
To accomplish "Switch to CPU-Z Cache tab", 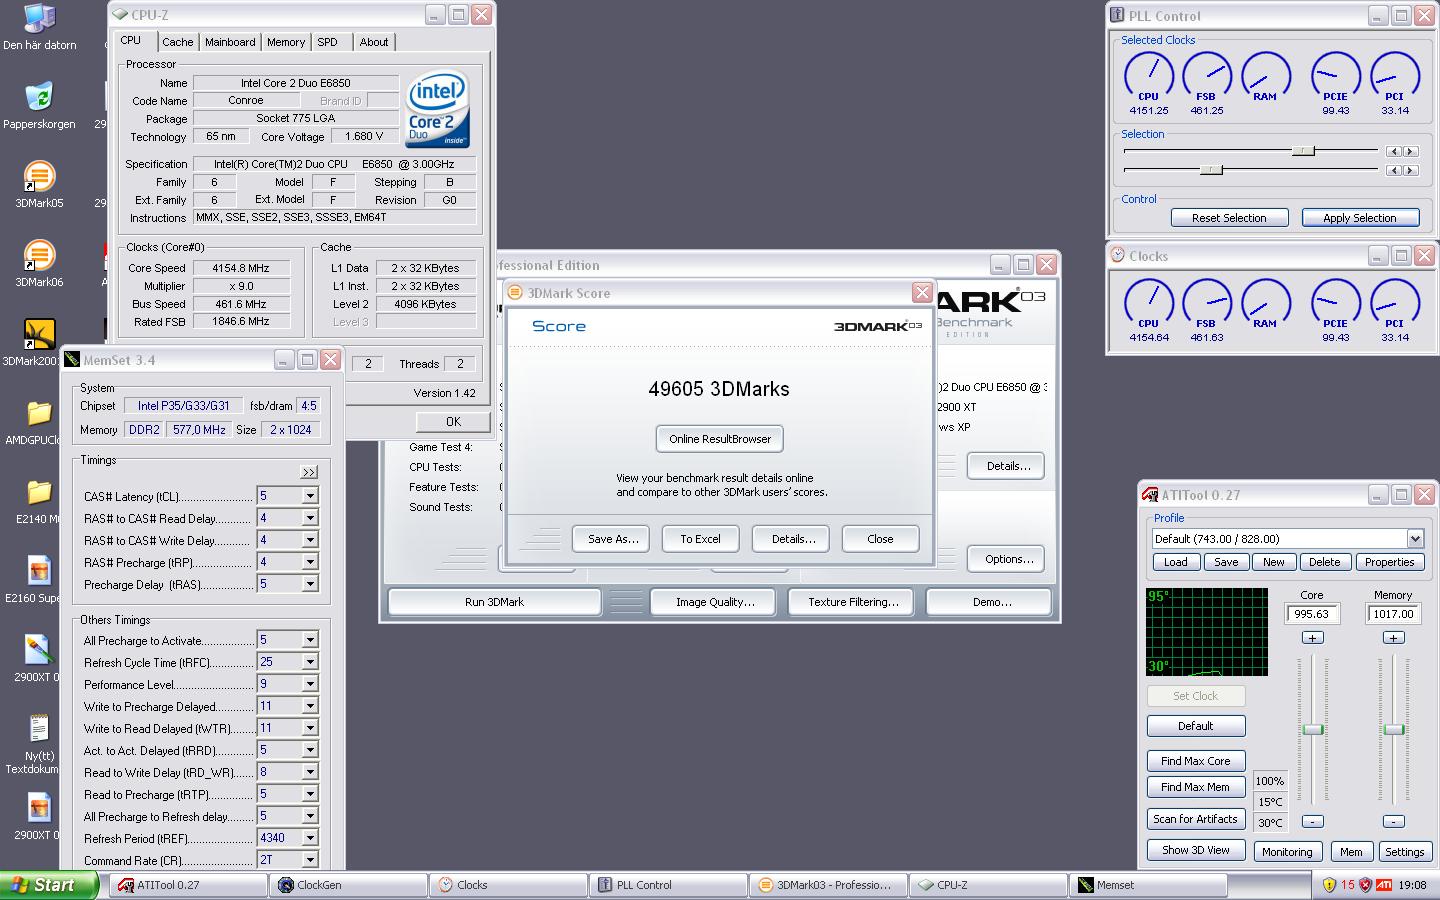I will click(177, 42).
